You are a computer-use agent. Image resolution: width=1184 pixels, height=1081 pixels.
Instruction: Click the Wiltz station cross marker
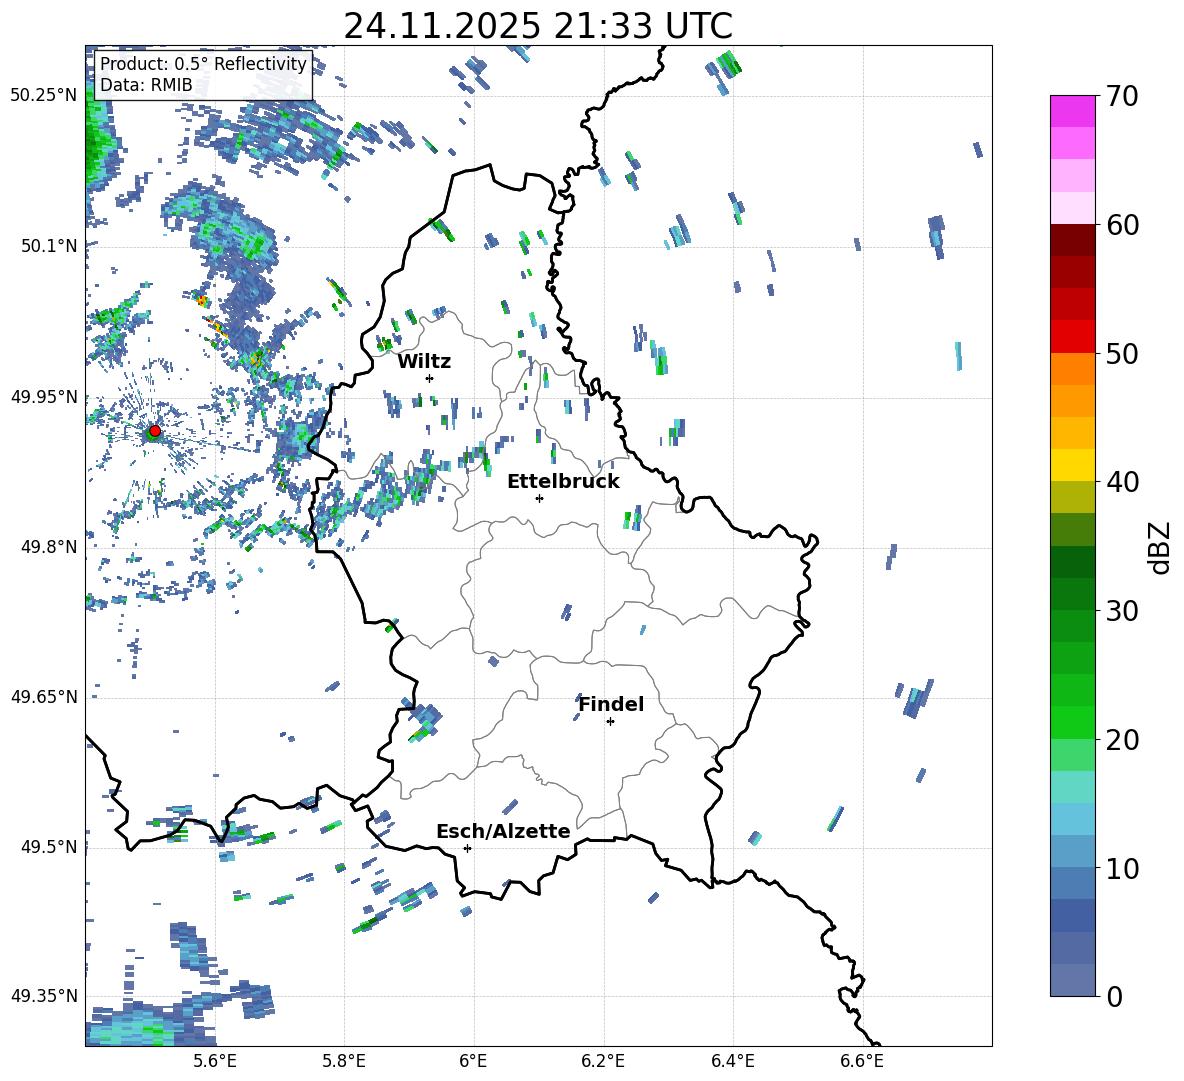pyautogui.click(x=430, y=378)
